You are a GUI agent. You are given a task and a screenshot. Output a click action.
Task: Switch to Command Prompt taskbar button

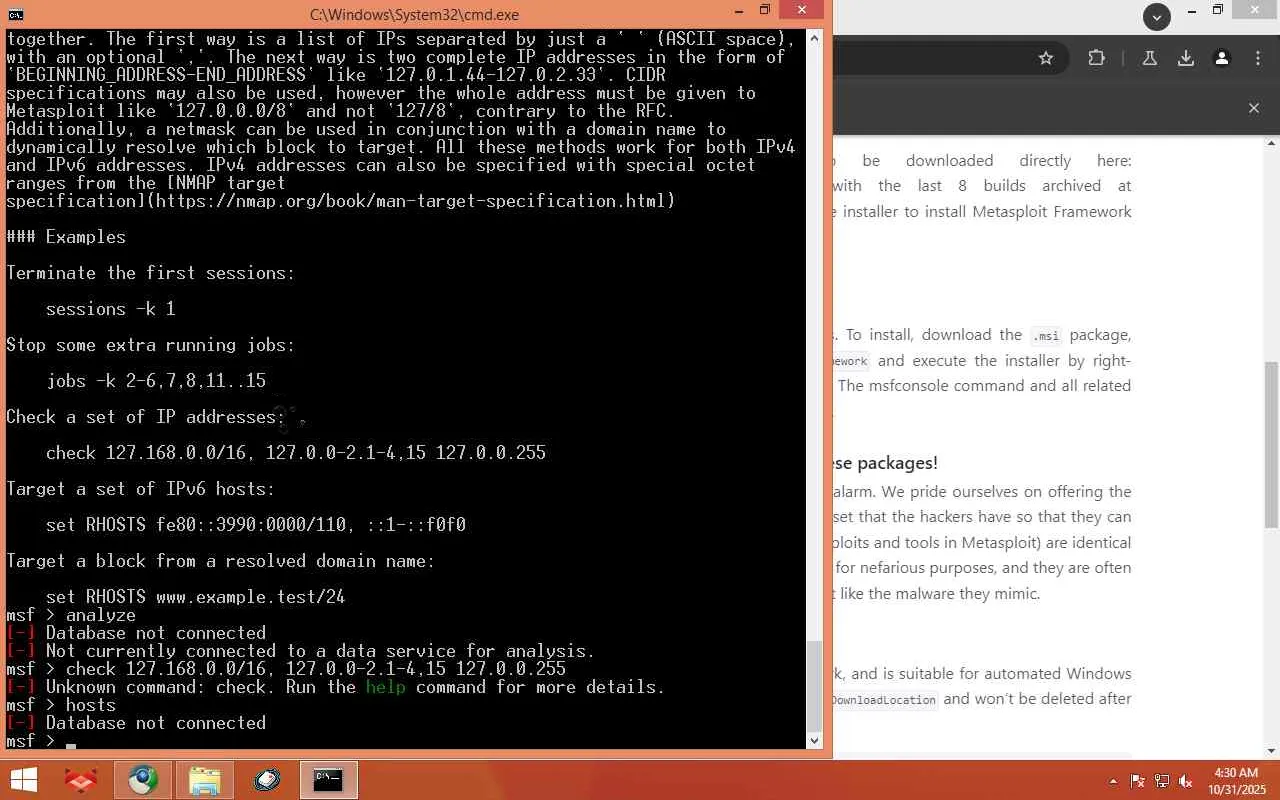329,780
